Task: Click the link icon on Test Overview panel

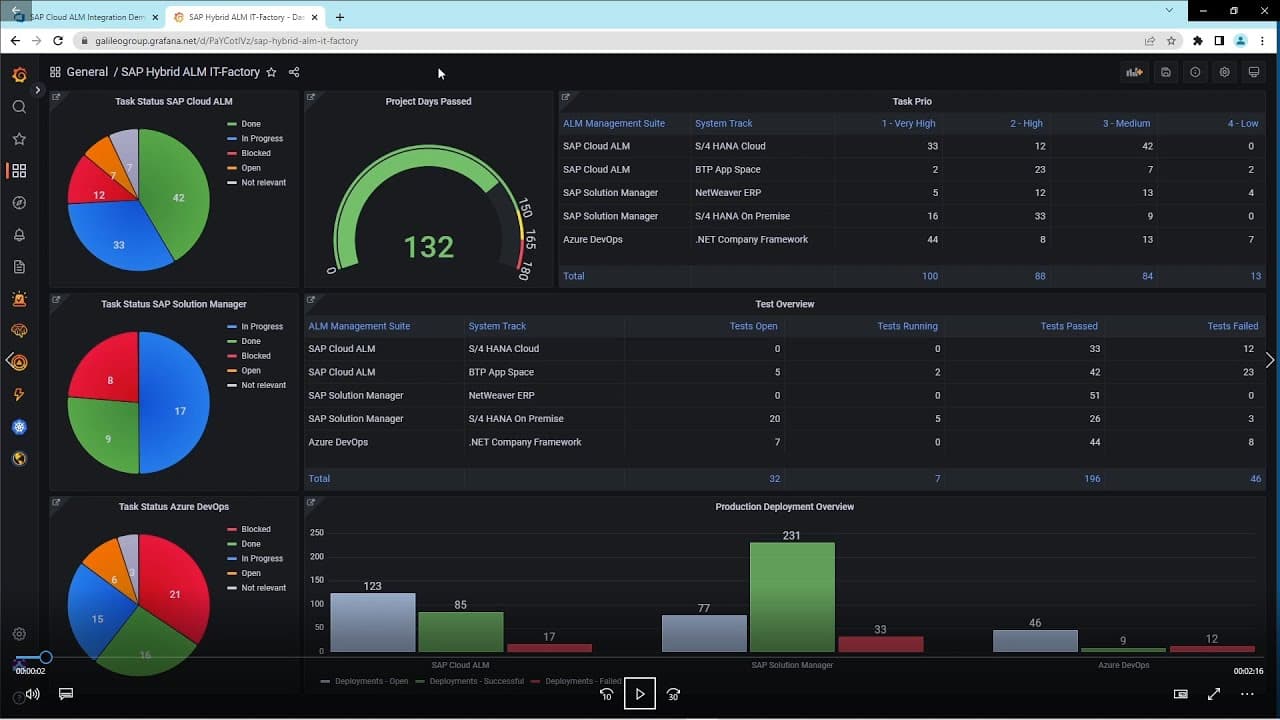Action: (311, 300)
